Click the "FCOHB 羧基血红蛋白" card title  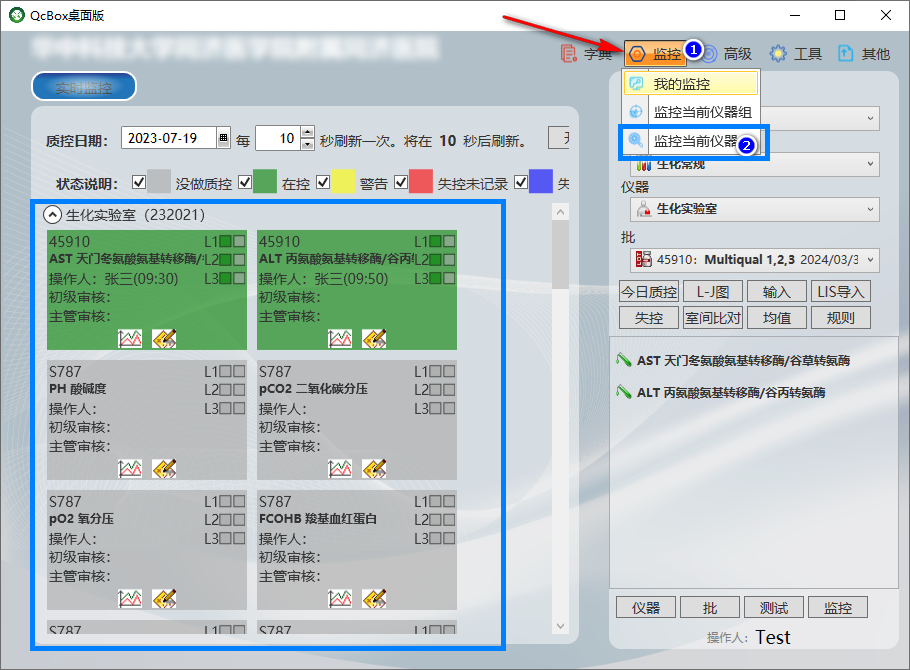click(x=318, y=518)
